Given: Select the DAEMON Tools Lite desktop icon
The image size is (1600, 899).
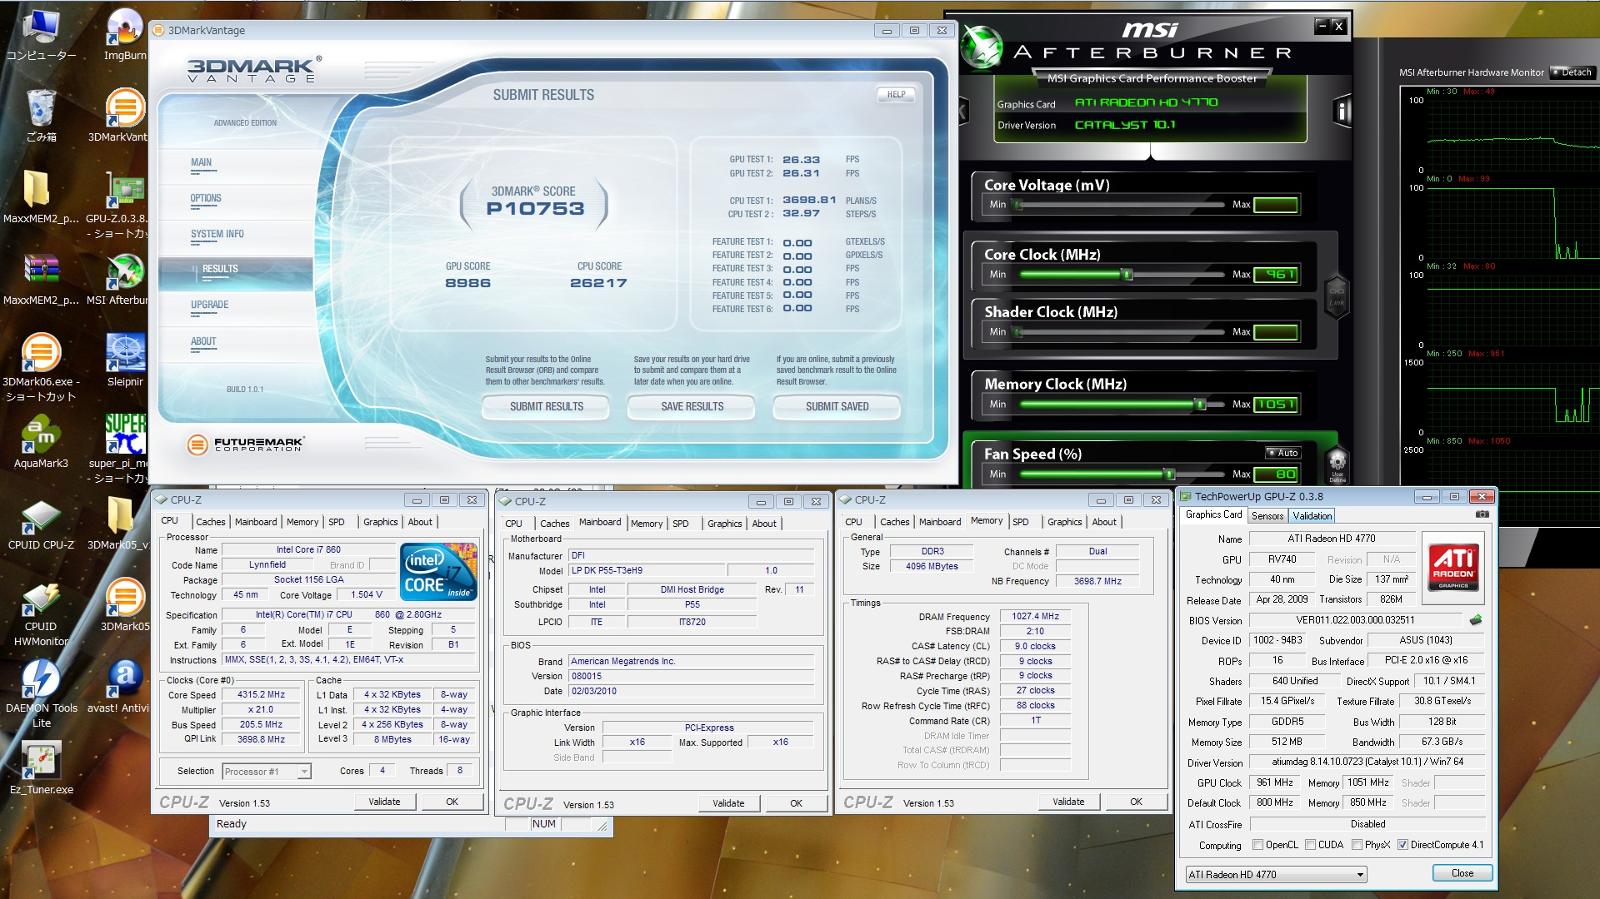Looking at the screenshot, I should (41, 695).
